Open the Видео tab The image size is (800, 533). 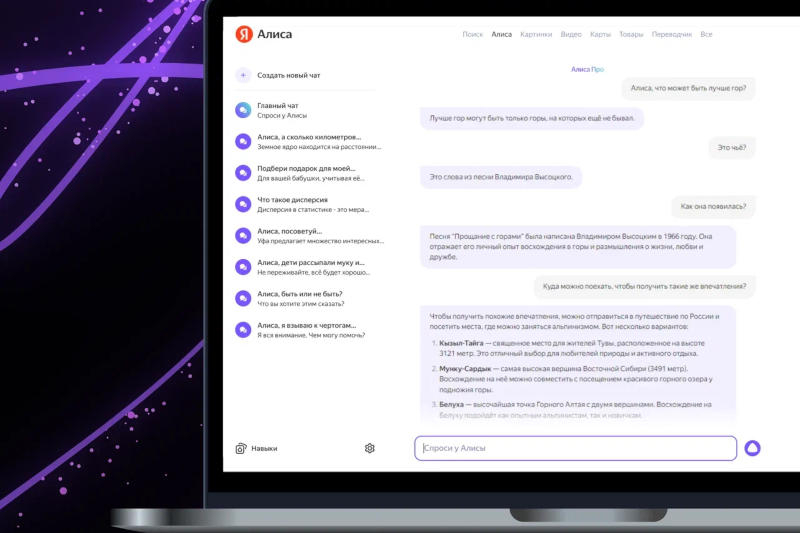571,34
